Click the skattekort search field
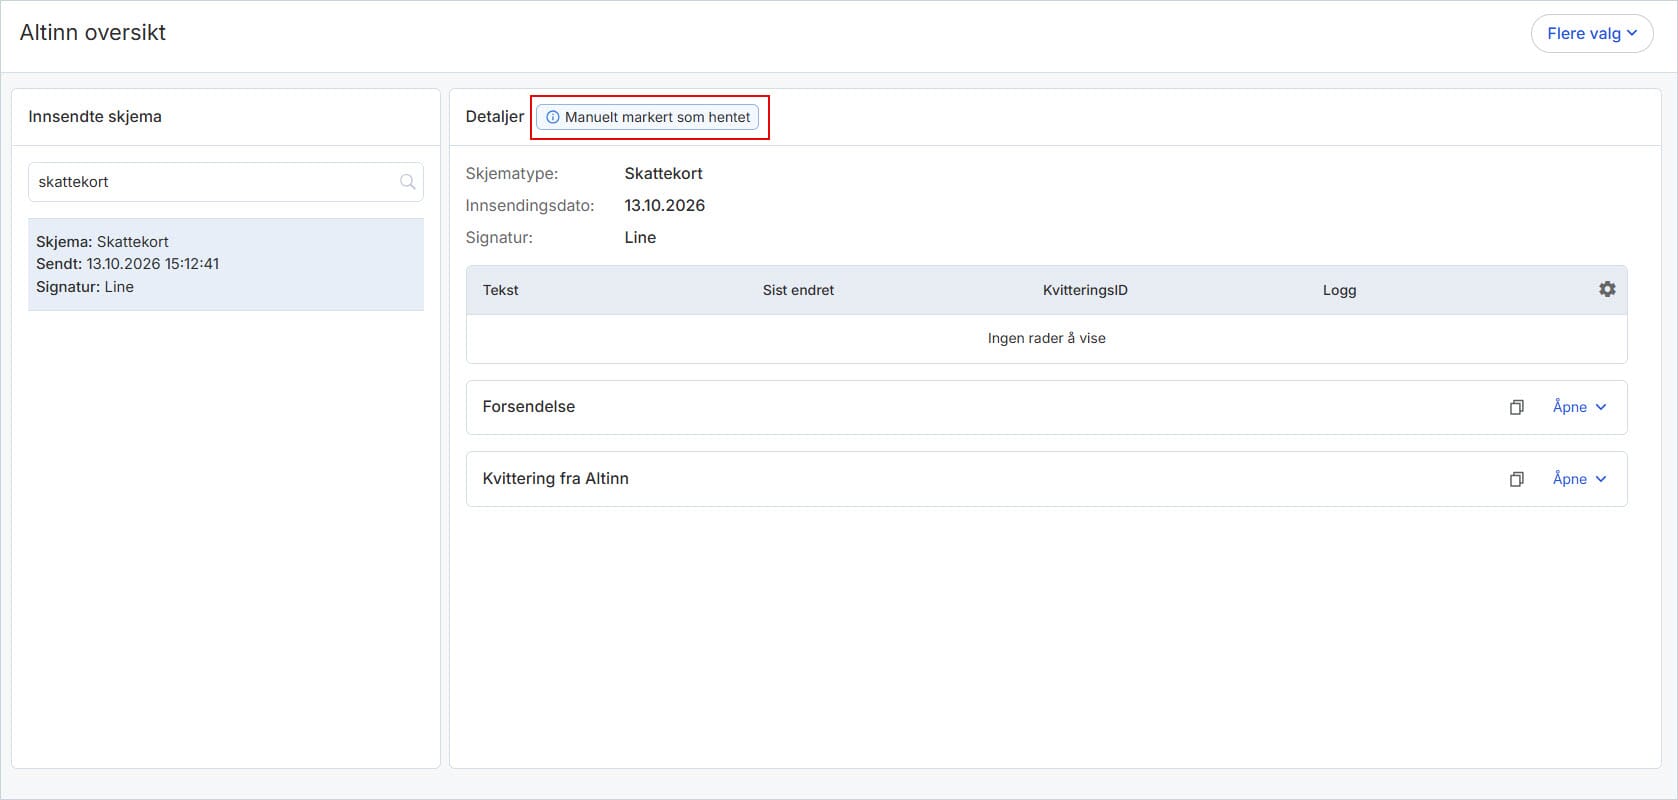Image resolution: width=1678 pixels, height=800 pixels. [225, 182]
